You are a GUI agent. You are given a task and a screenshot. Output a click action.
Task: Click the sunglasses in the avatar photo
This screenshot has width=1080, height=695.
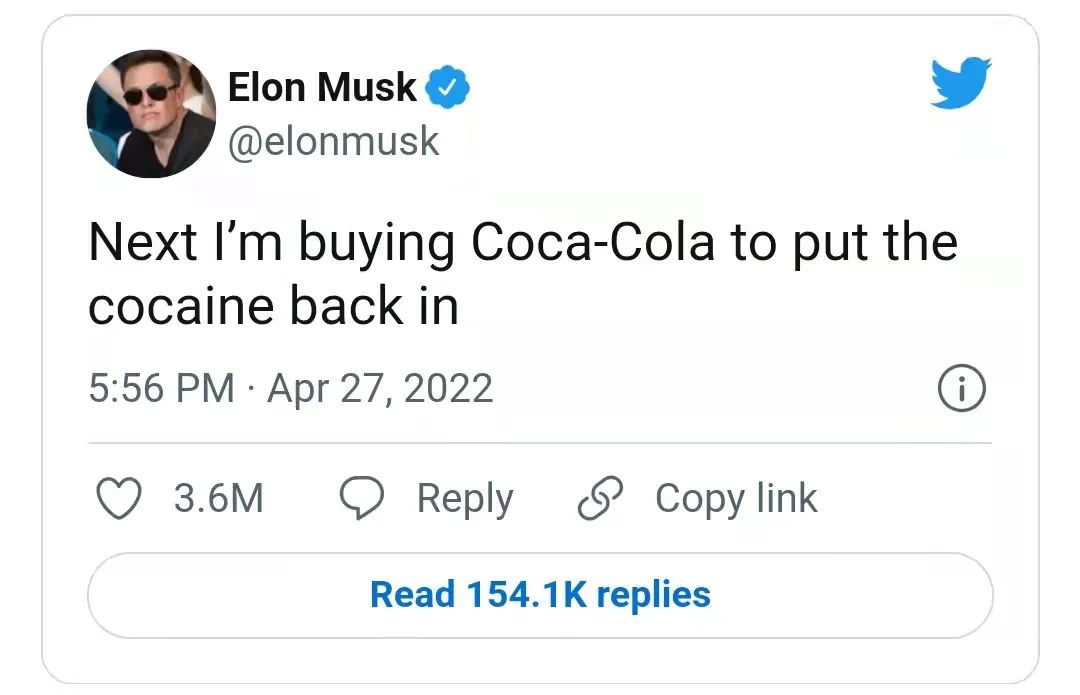pos(149,94)
